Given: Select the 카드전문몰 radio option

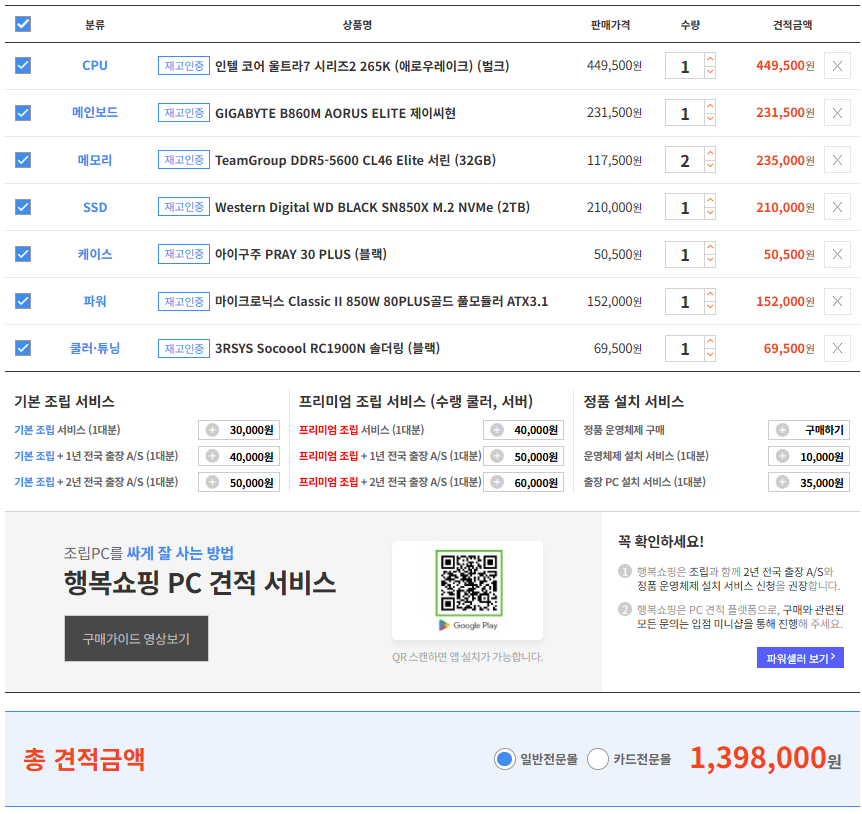Looking at the screenshot, I should tap(598, 759).
